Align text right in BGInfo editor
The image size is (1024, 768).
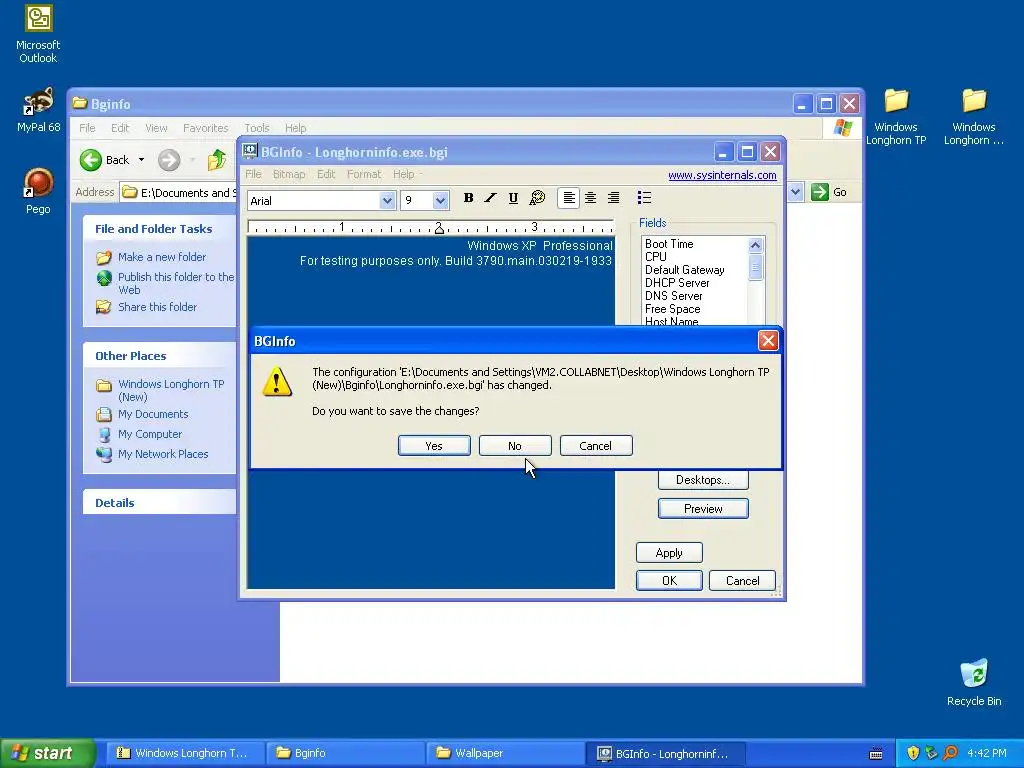pyautogui.click(x=613, y=198)
